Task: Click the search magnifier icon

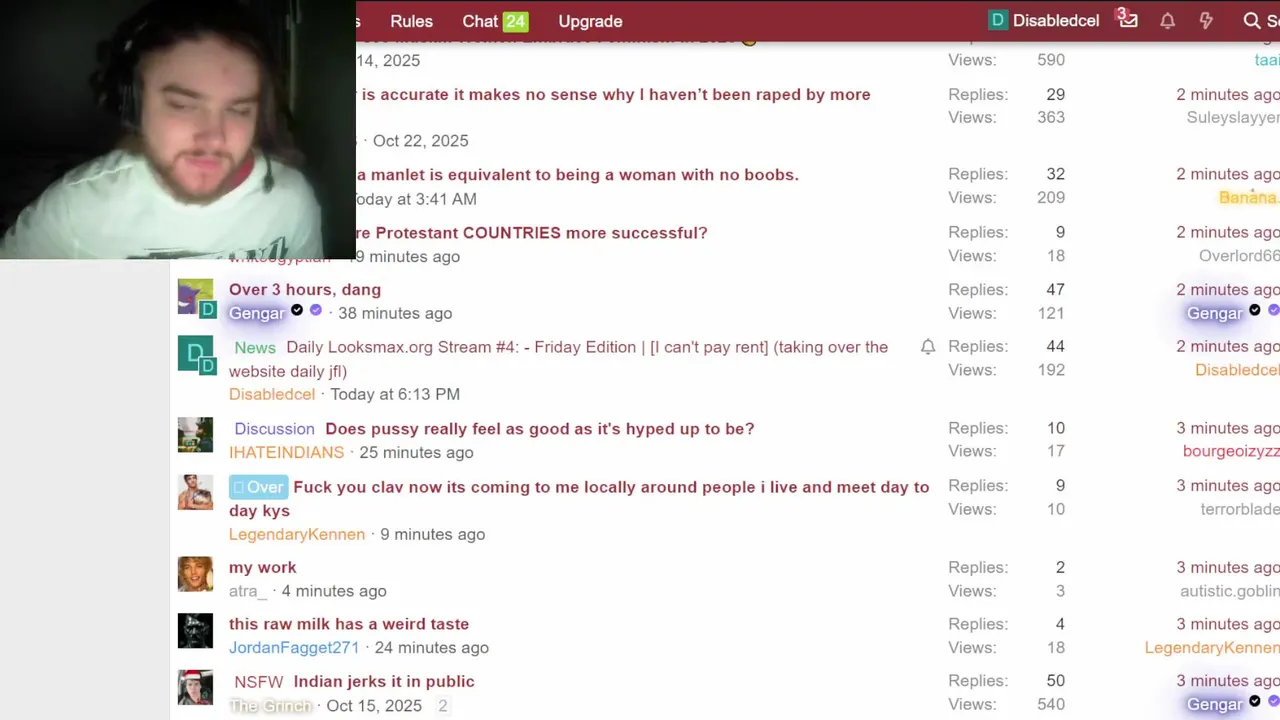Action: coord(1251,21)
